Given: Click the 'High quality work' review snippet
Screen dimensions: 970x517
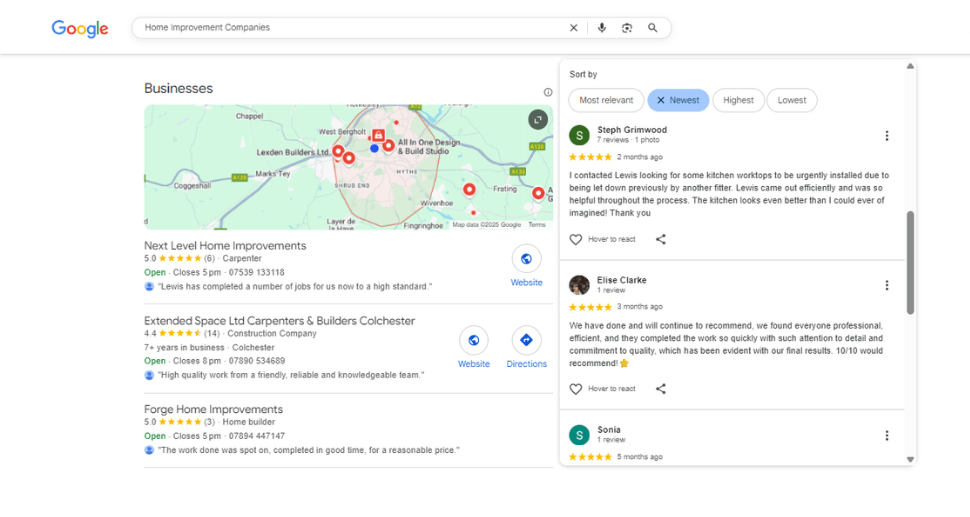Looking at the screenshot, I should point(291,375).
